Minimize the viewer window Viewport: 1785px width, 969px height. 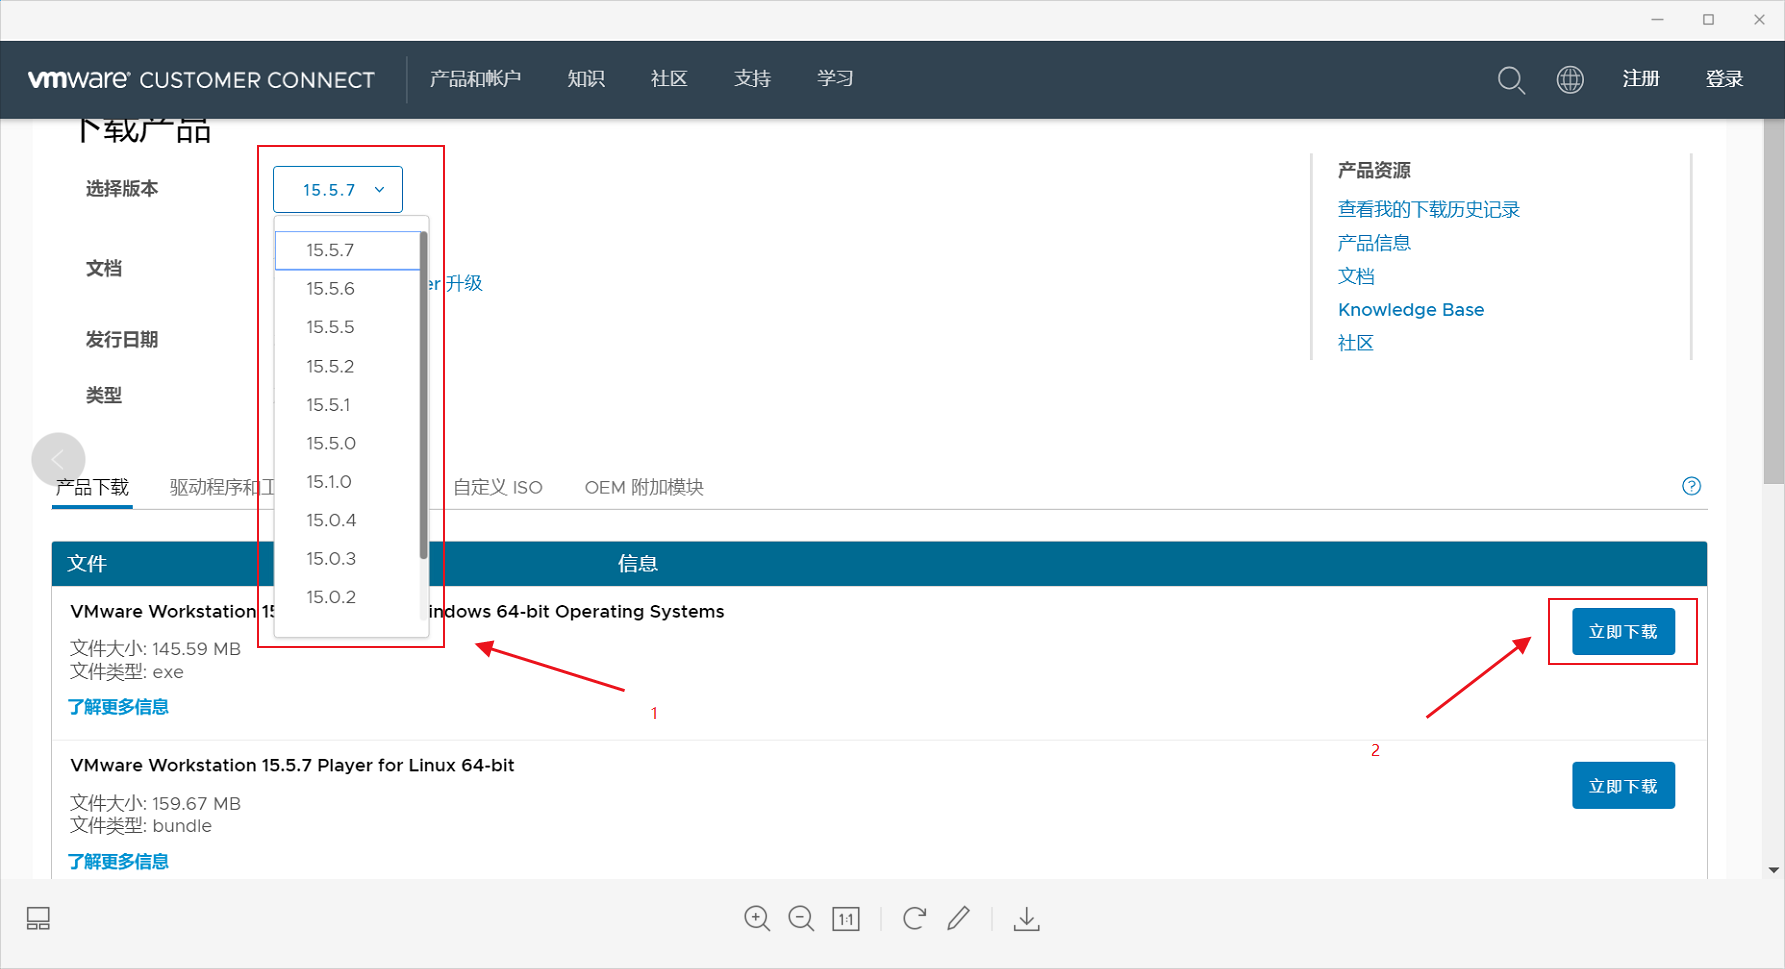pyautogui.click(x=1657, y=20)
